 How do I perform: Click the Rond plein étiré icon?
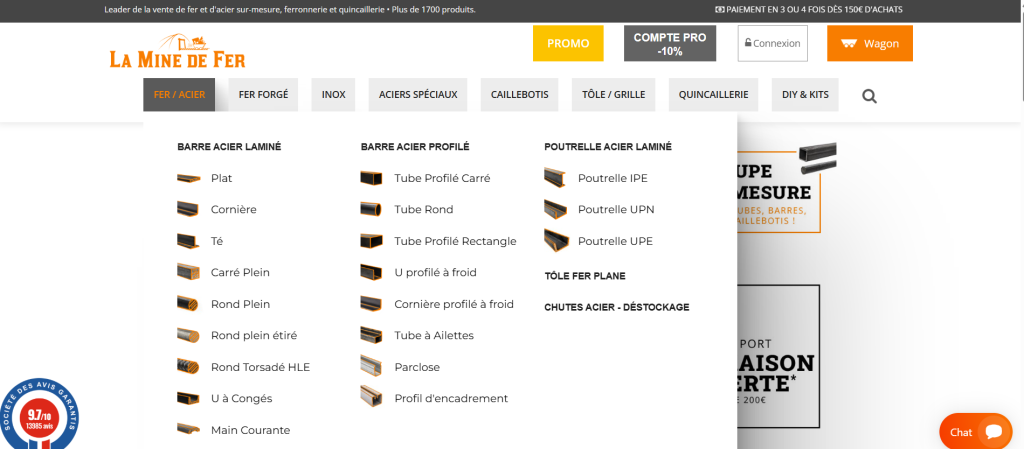tap(188, 335)
